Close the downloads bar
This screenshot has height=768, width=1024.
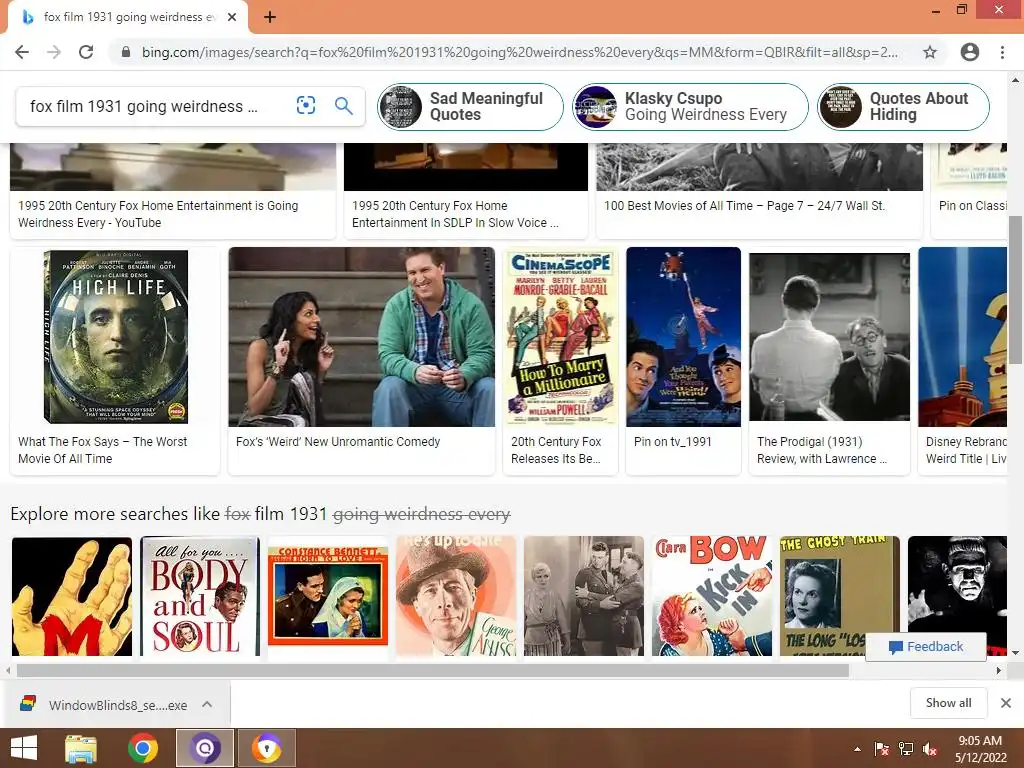(1006, 703)
